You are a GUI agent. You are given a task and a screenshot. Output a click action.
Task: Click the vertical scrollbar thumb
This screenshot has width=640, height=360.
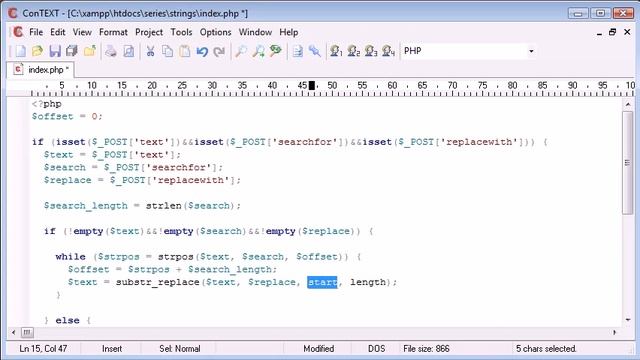pos(627,162)
